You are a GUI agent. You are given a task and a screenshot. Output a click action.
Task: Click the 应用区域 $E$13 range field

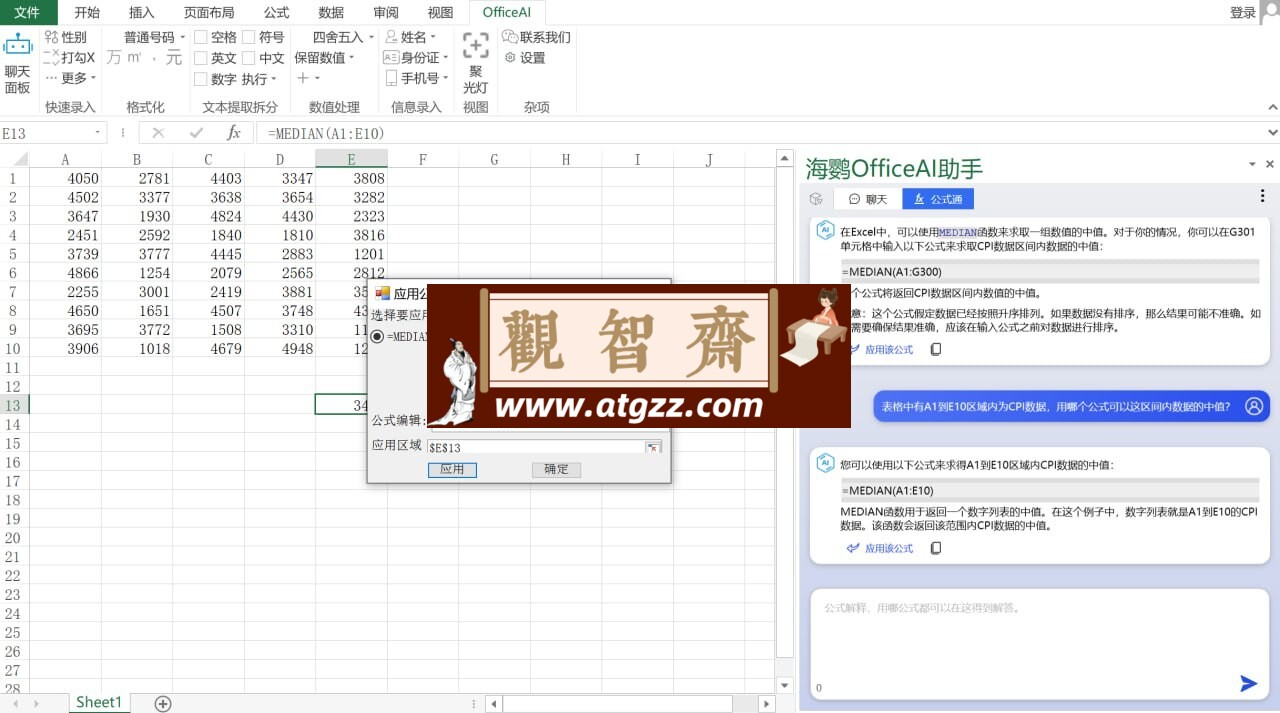(x=536, y=447)
